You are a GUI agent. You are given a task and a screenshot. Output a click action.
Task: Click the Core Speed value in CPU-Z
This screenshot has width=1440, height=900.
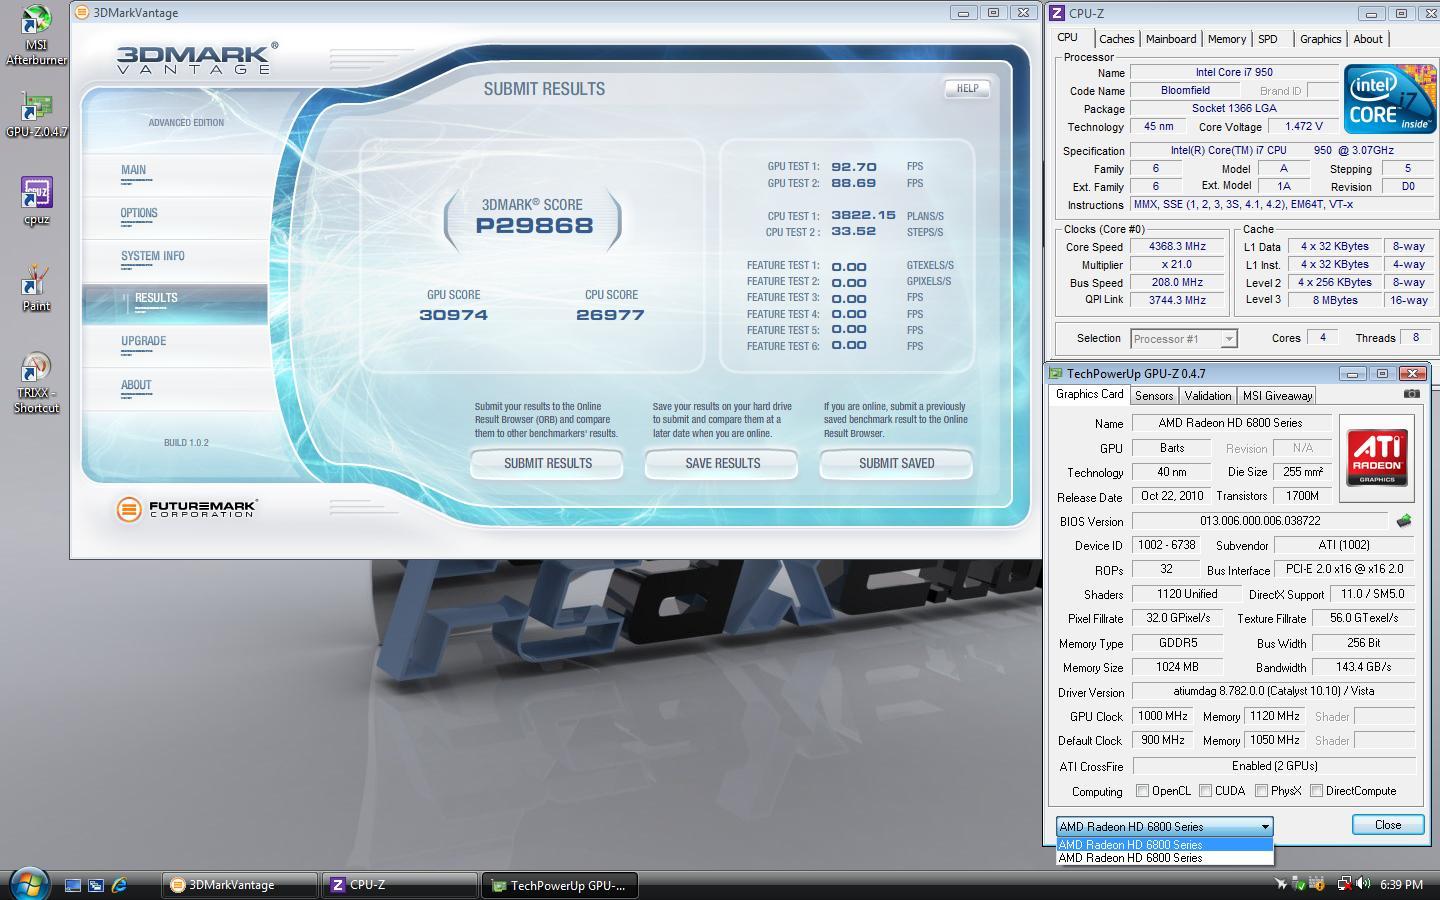tap(1177, 247)
